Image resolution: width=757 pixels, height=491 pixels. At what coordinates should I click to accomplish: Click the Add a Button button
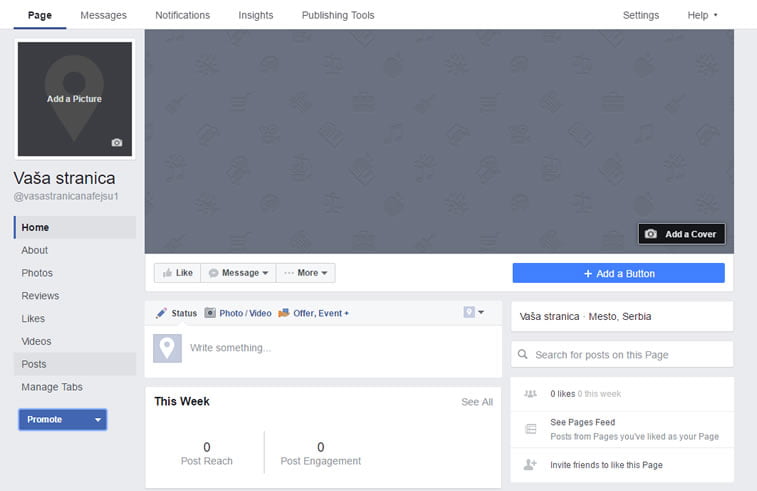coord(618,273)
